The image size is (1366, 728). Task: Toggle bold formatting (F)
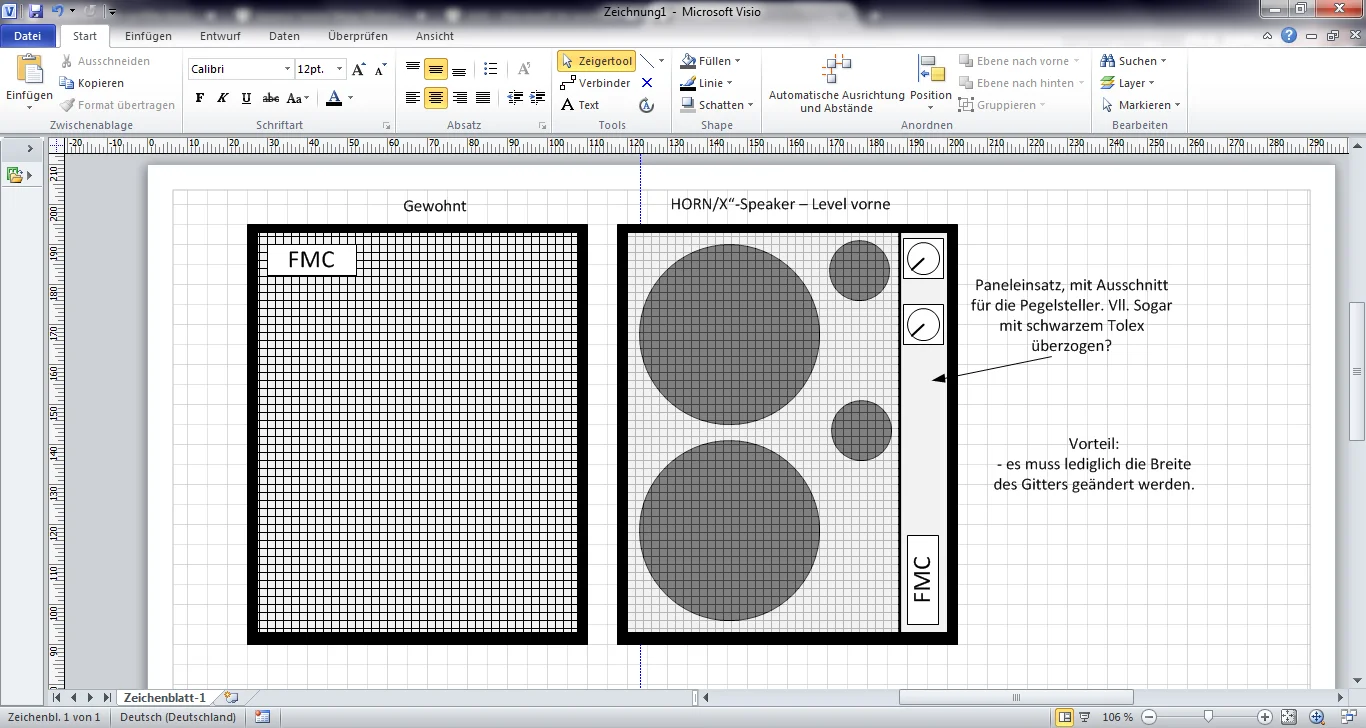(200, 98)
